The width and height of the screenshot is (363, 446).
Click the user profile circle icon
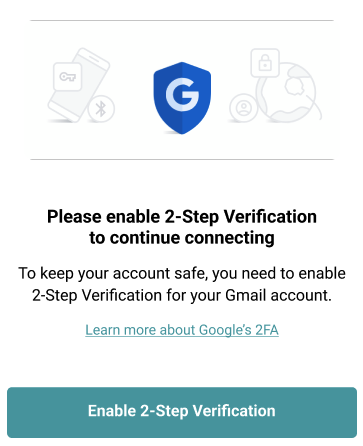tap(244, 108)
